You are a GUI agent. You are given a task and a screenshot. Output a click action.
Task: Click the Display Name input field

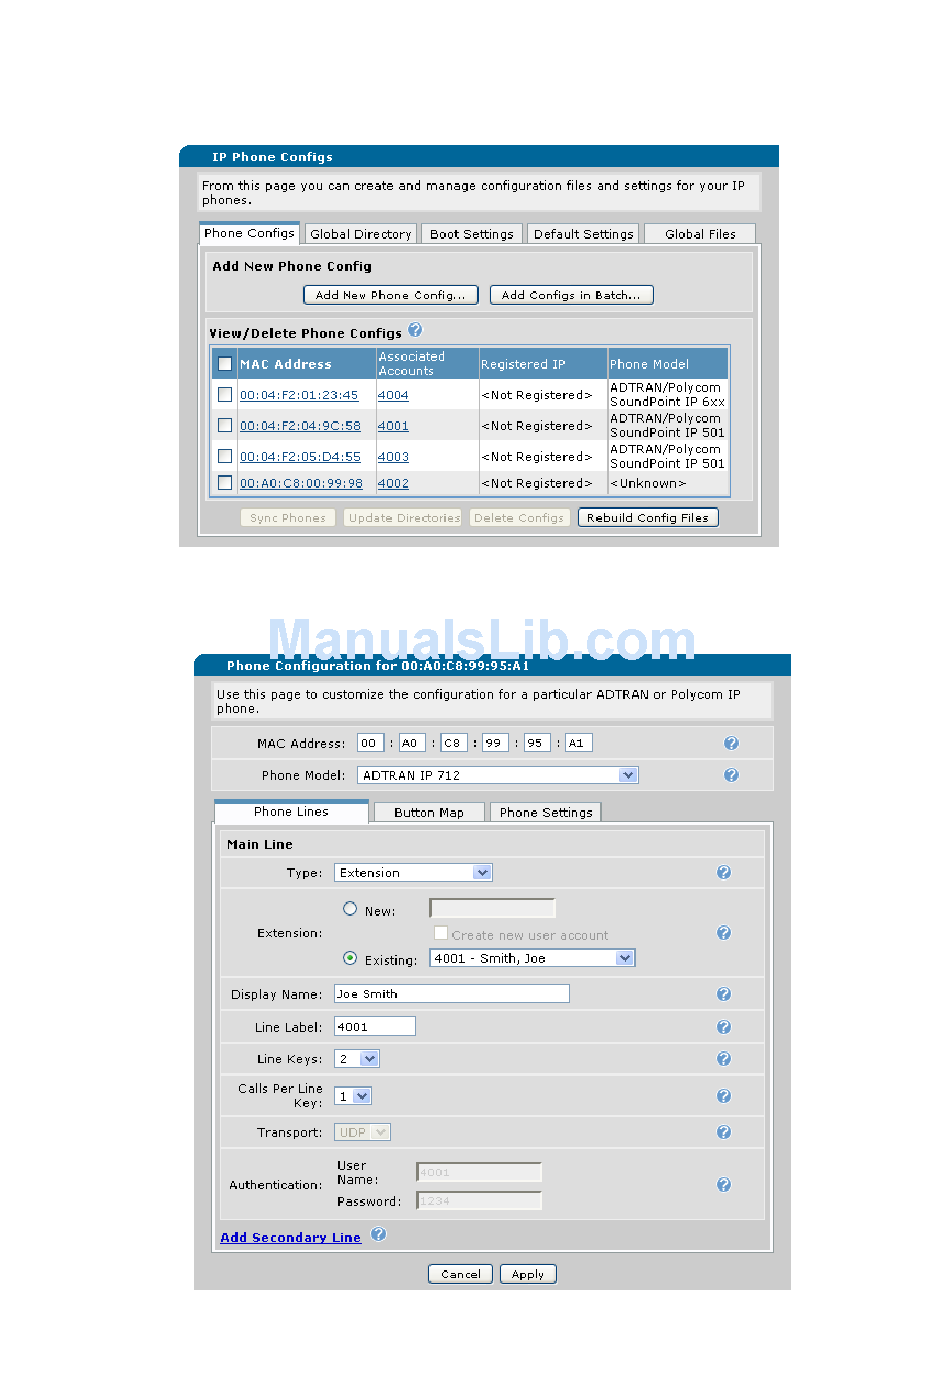452,994
